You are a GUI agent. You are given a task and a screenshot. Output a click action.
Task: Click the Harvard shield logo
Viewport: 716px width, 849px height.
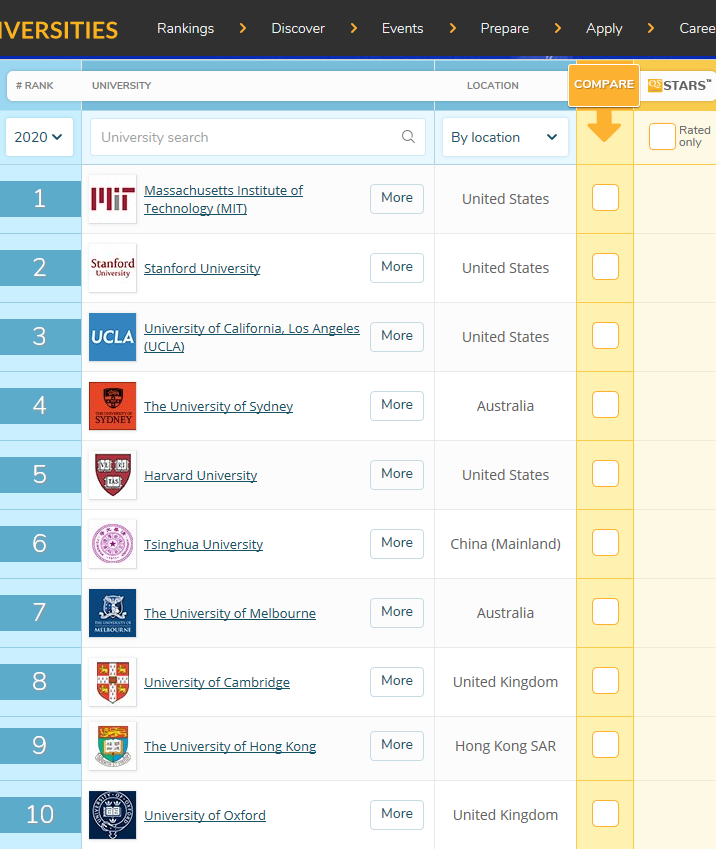[113, 475]
